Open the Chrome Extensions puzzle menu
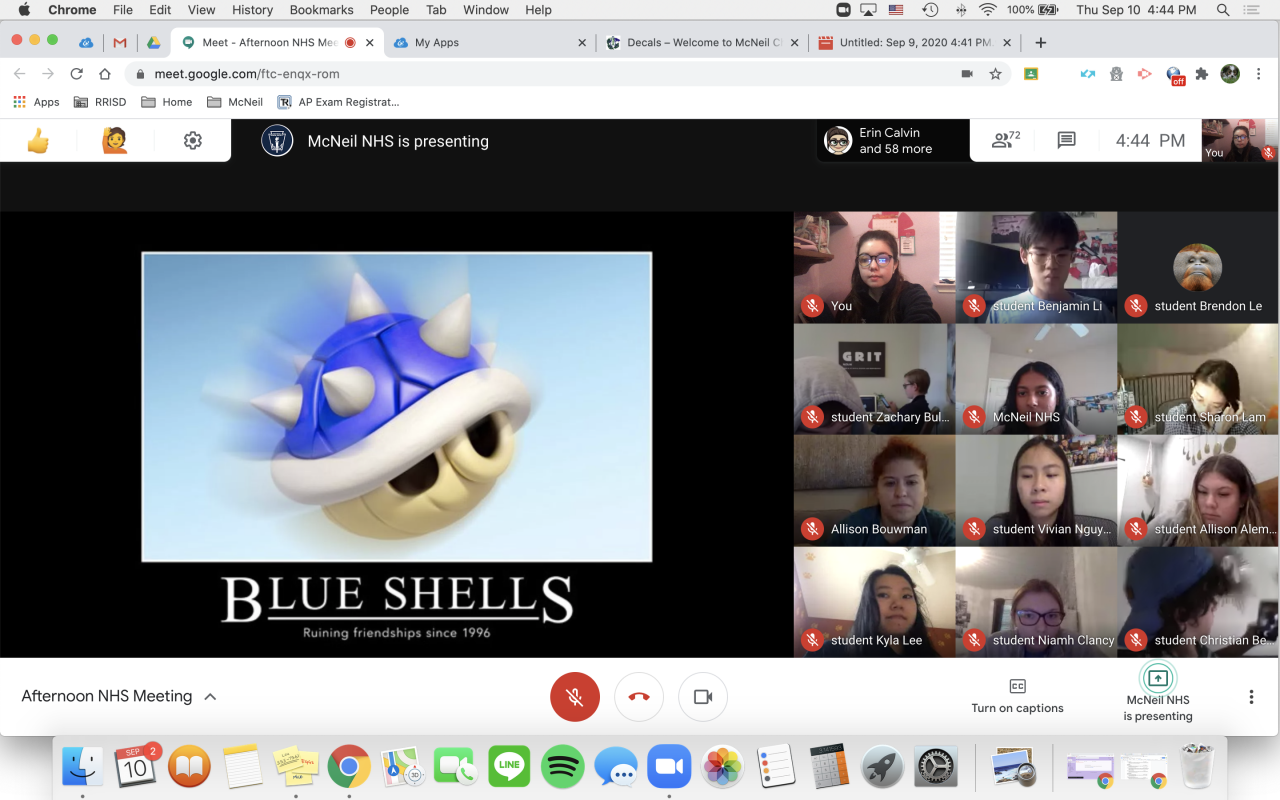This screenshot has height=800, width=1280. 1202,74
